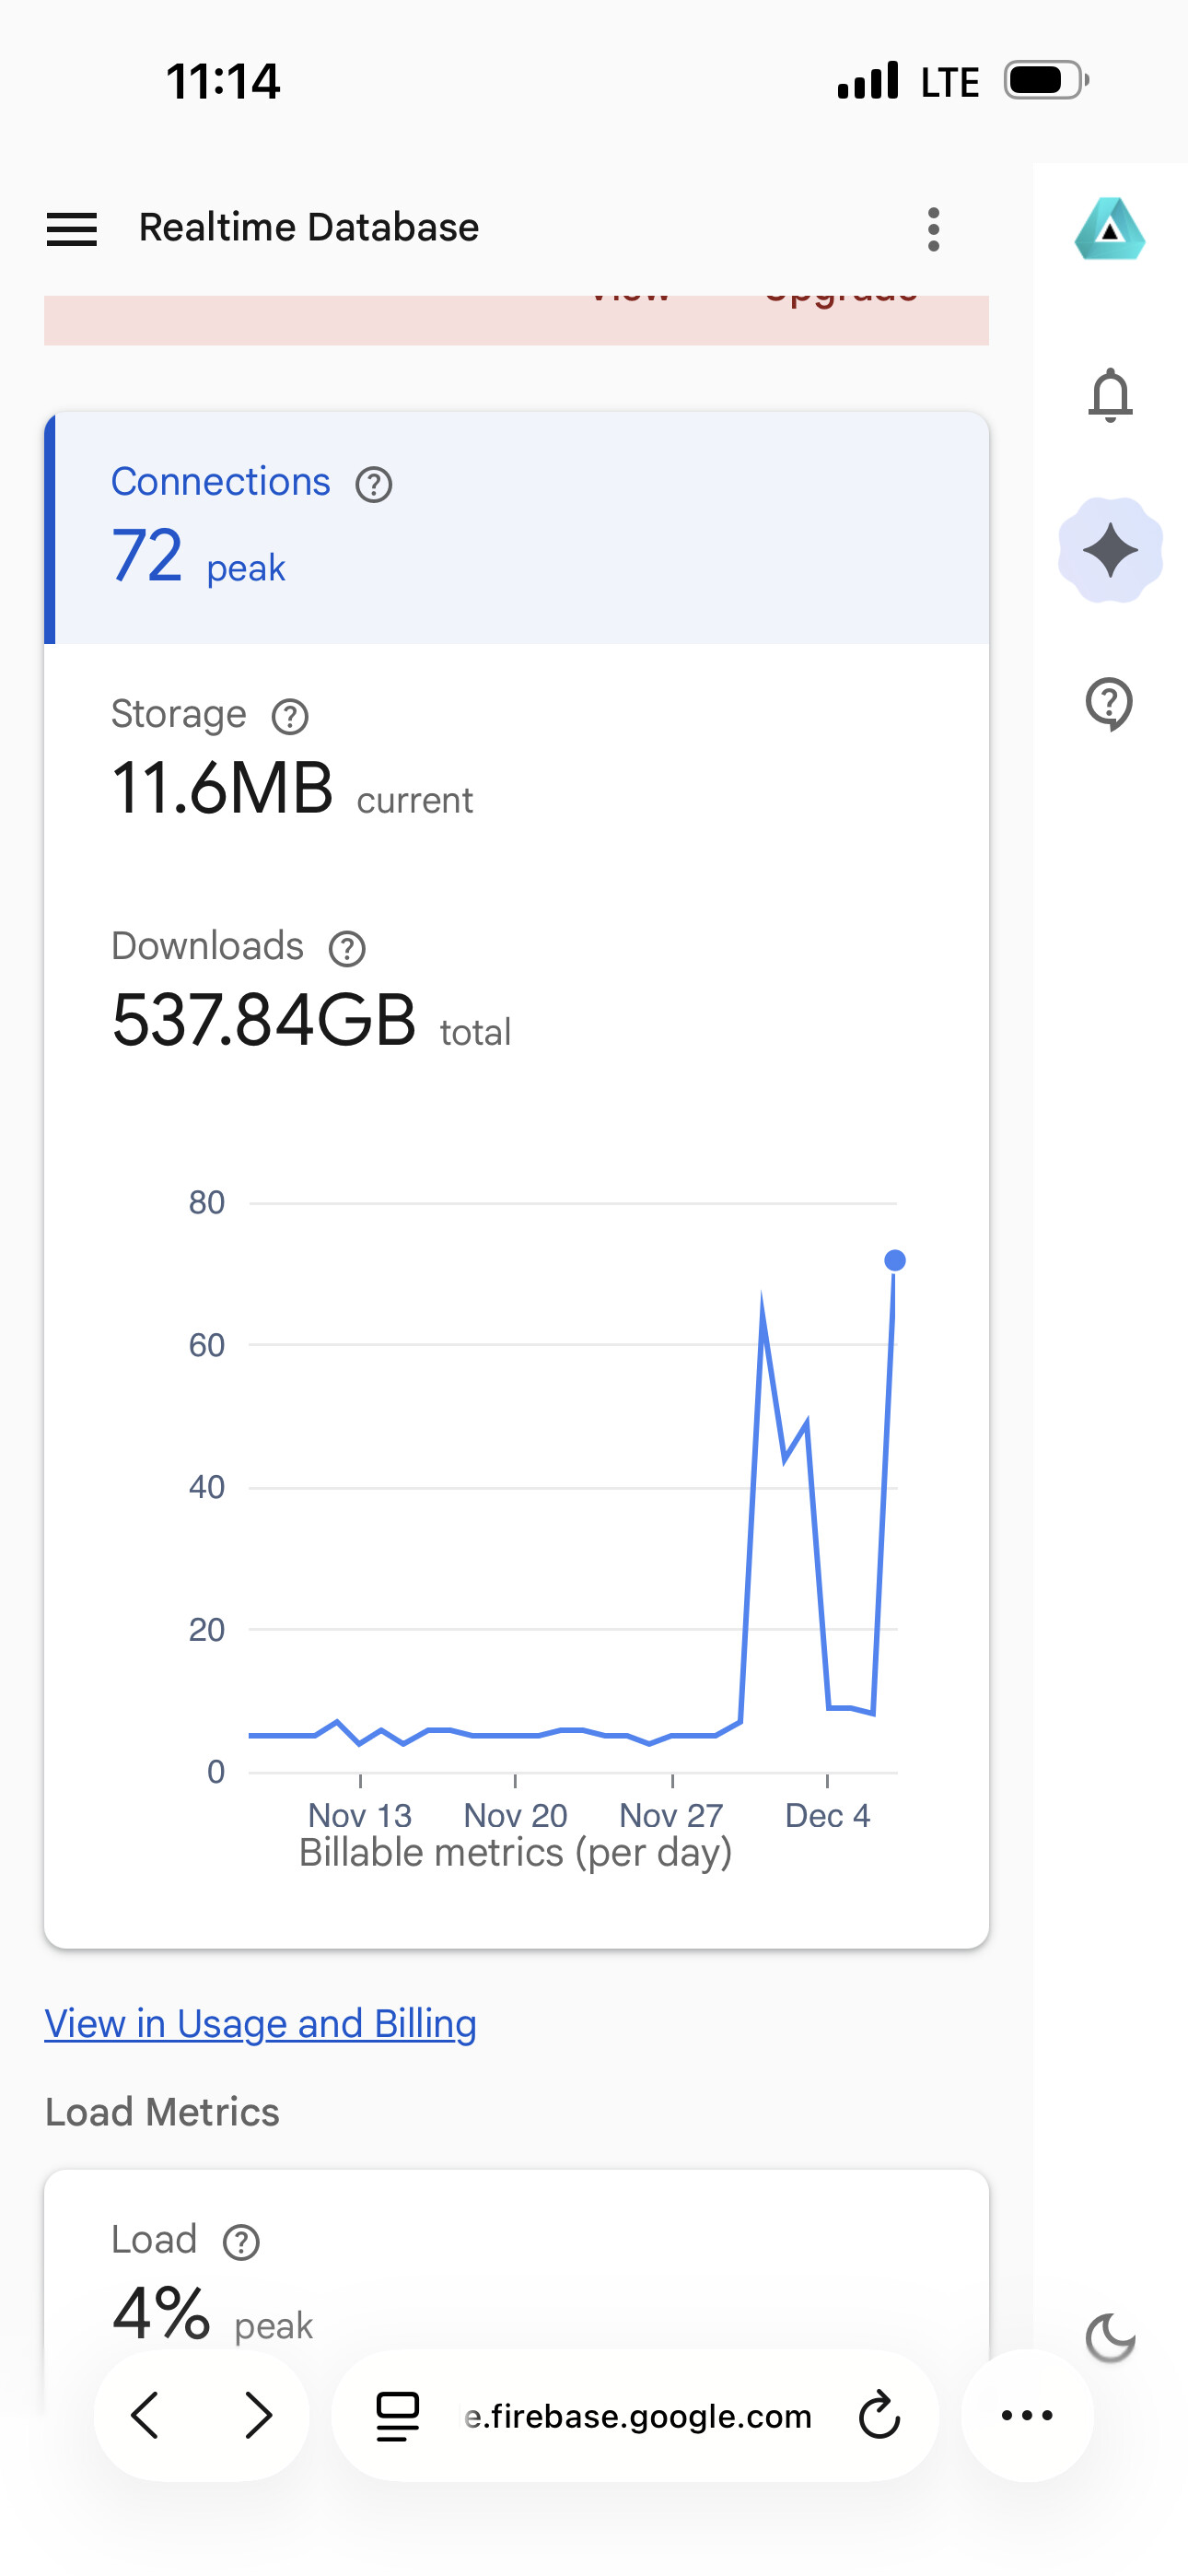Reload the Firebase console page
The width and height of the screenshot is (1188, 2576).
pos(879,2416)
